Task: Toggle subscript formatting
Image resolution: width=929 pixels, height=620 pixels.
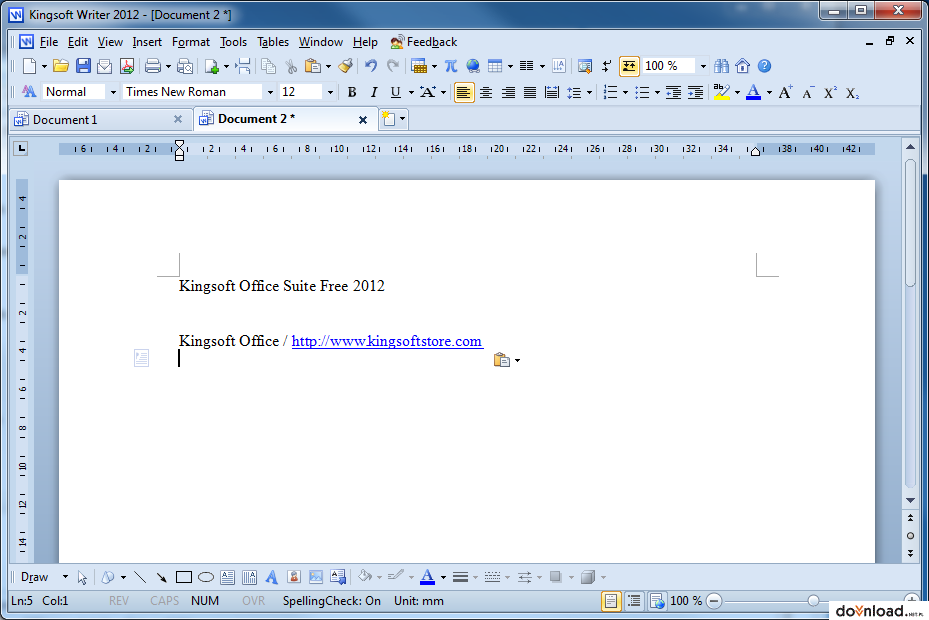Action: point(852,93)
